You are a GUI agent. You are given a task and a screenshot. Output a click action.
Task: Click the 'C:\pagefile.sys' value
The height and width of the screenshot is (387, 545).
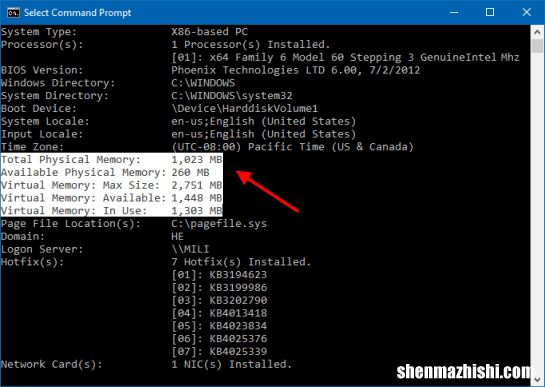coord(219,224)
